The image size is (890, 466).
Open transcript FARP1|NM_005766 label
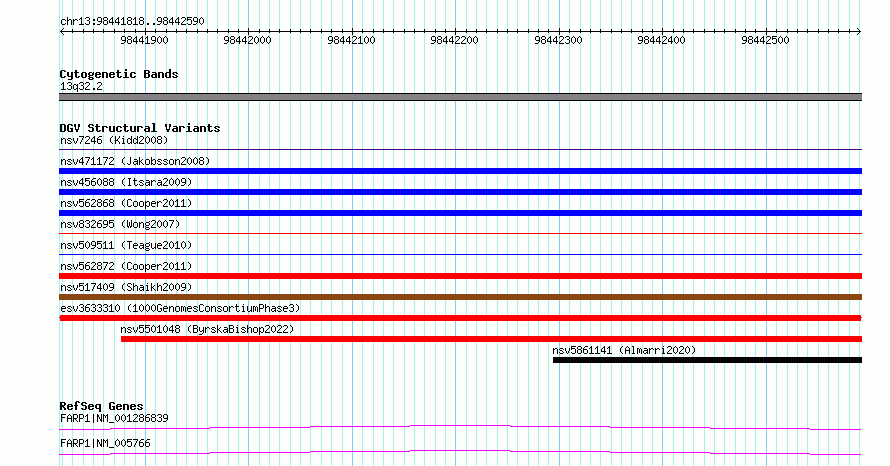[x=105, y=443]
